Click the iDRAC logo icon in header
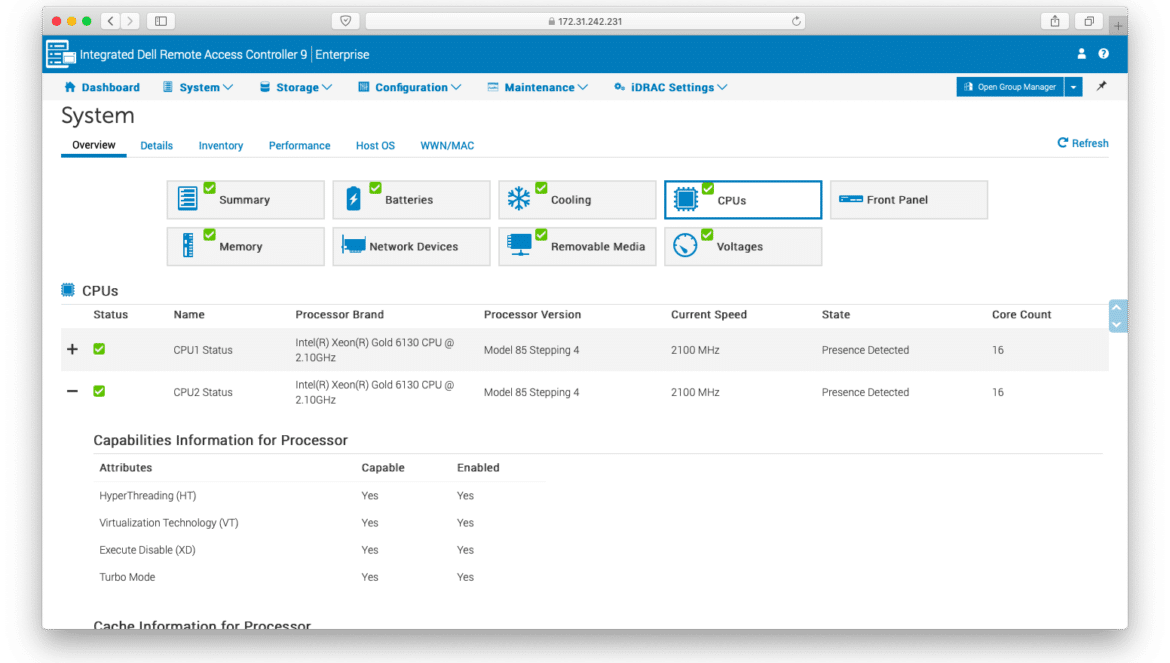 tap(60, 54)
